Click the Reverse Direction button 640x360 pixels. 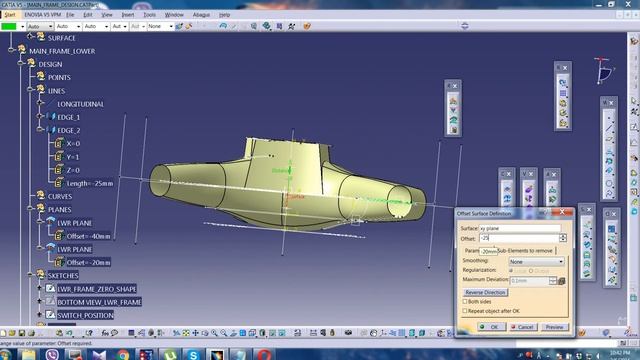pyautogui.click(x=485, y=292)
